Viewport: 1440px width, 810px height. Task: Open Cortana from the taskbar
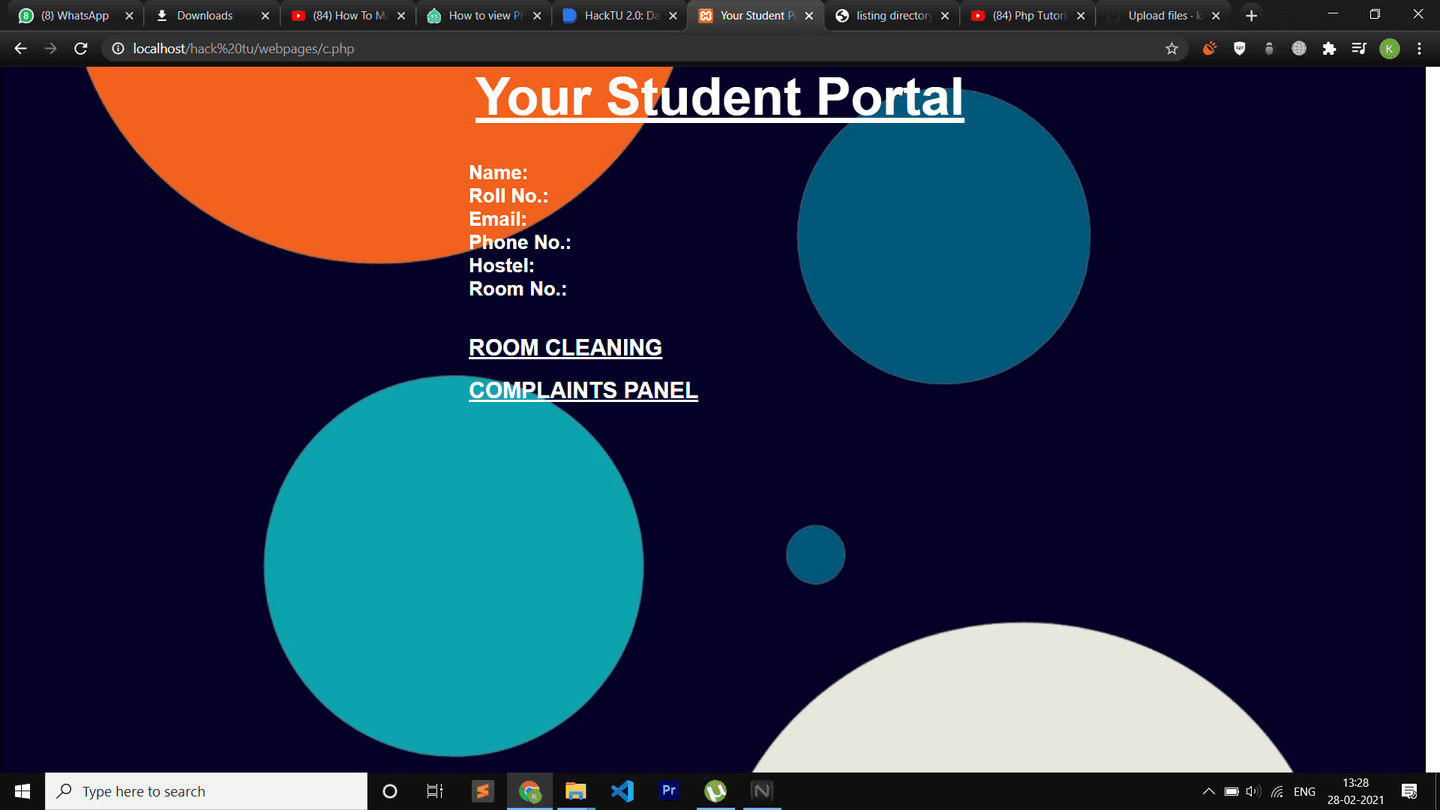click(x=390, y=791)
